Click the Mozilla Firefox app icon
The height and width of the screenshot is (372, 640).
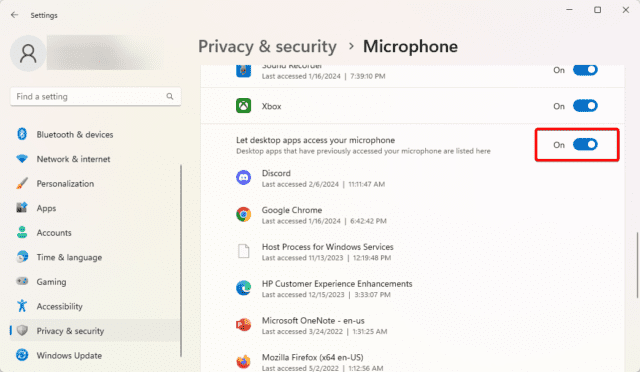tap(244, 361)
